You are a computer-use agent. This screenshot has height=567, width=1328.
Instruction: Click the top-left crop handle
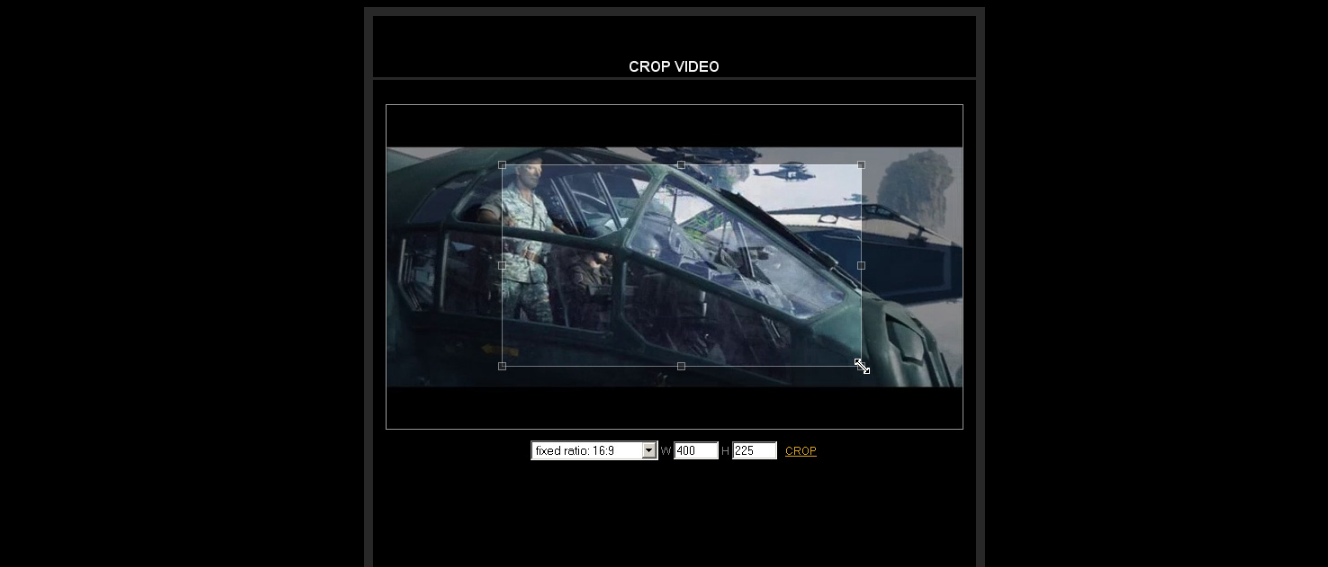coord(502,165)
